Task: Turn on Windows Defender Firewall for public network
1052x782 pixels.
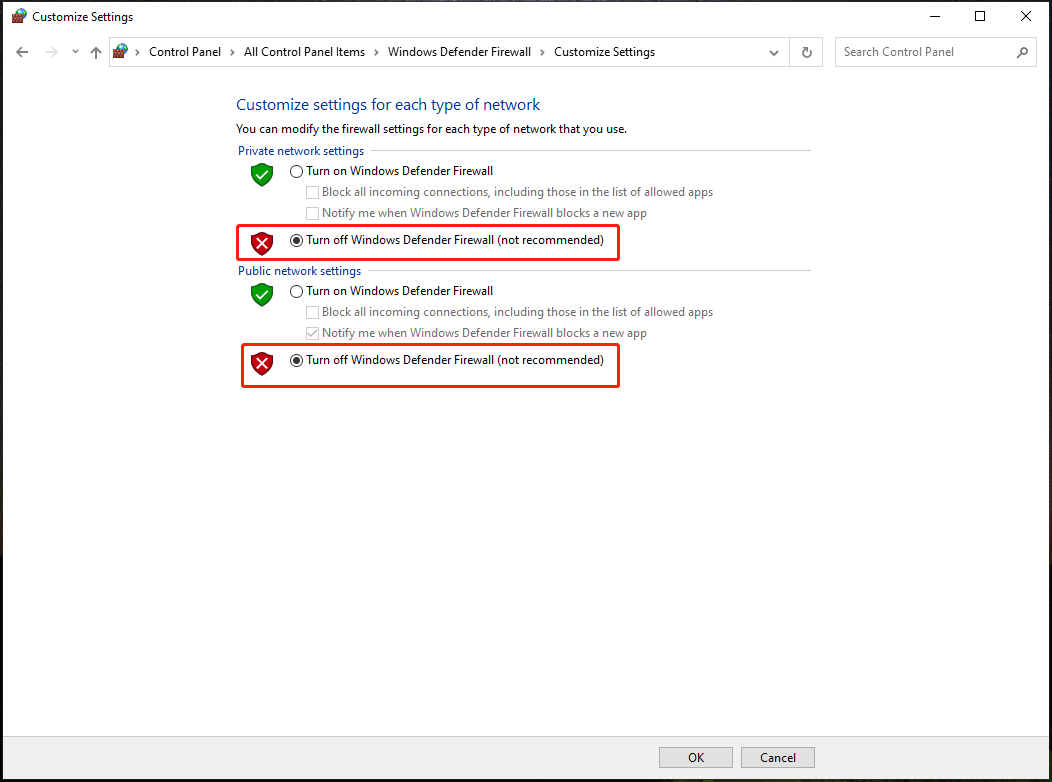Action: (296, 291)
